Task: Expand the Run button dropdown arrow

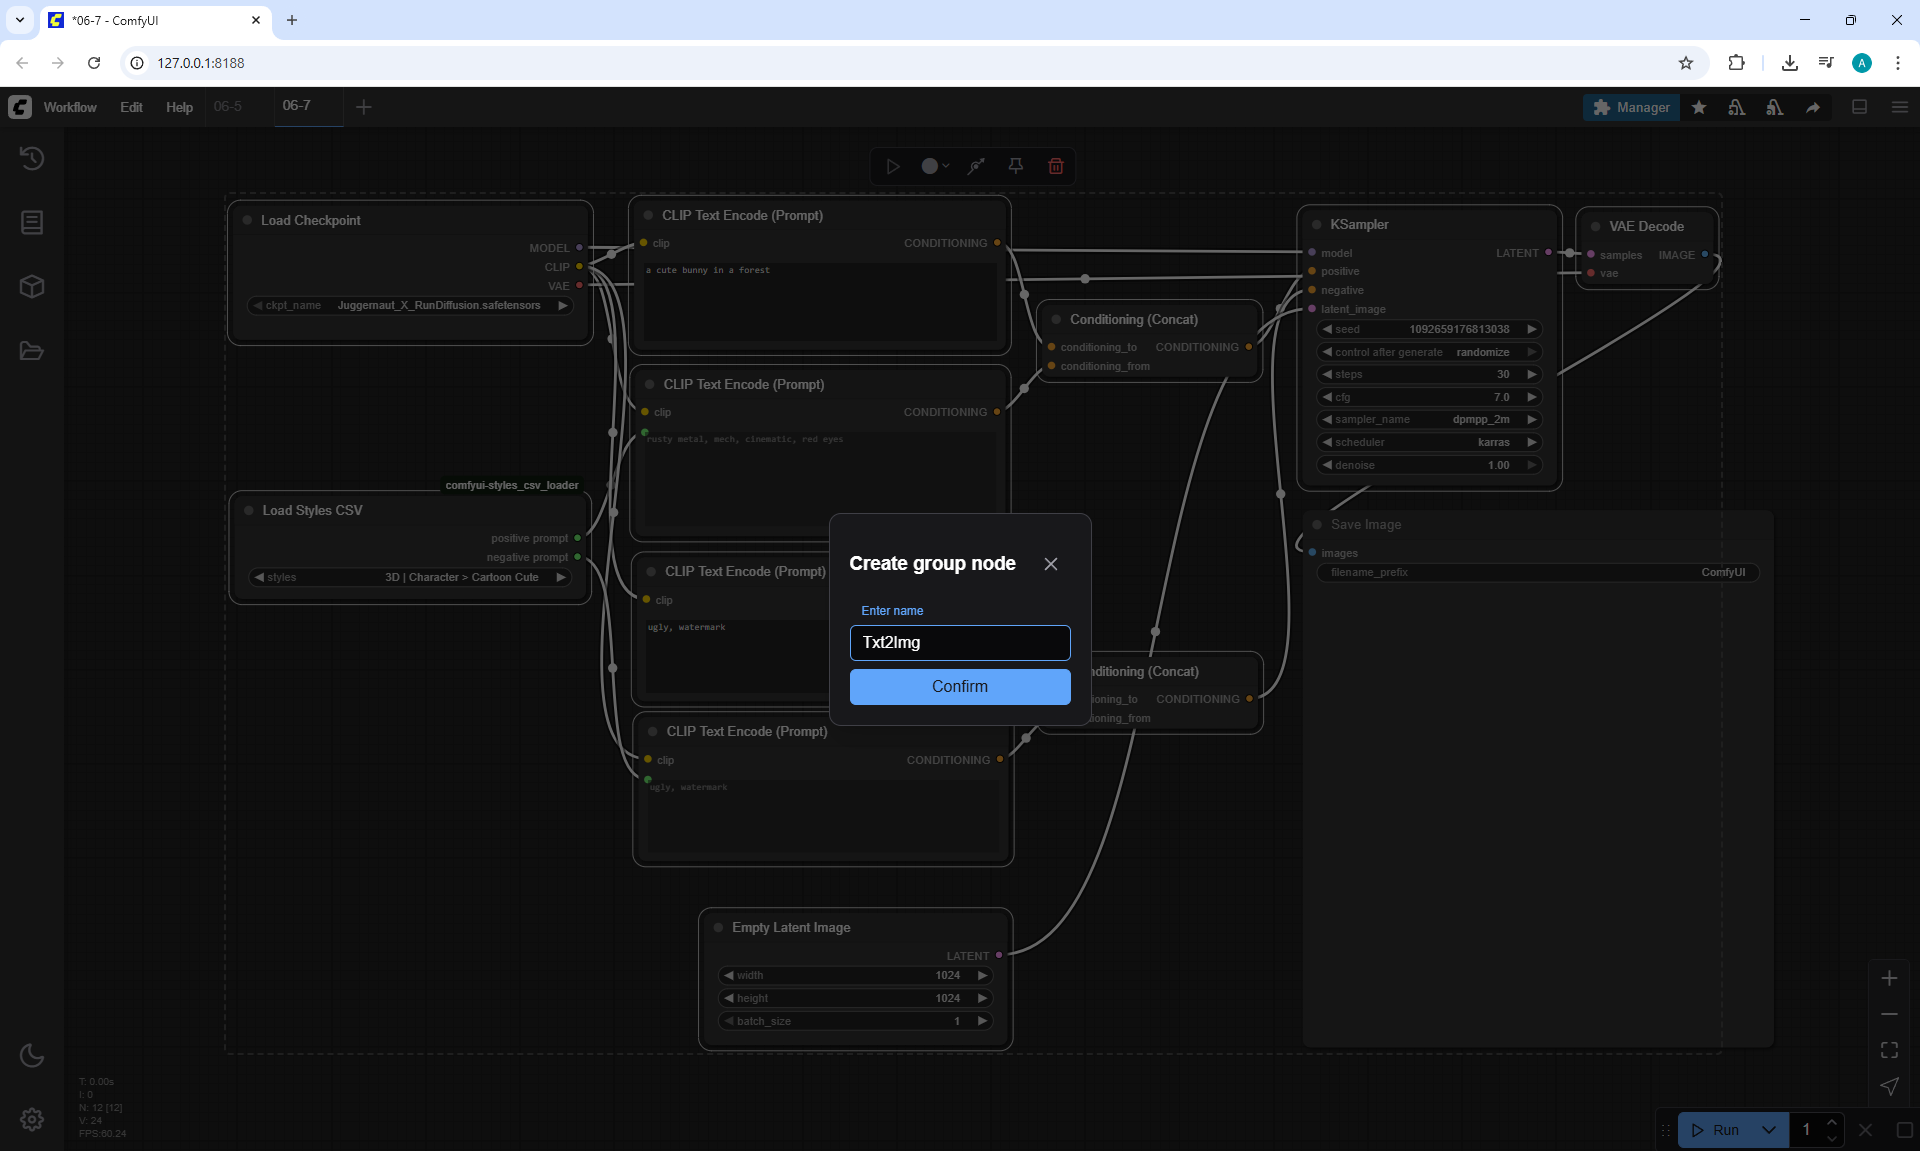Action: pos(1768,1130)
